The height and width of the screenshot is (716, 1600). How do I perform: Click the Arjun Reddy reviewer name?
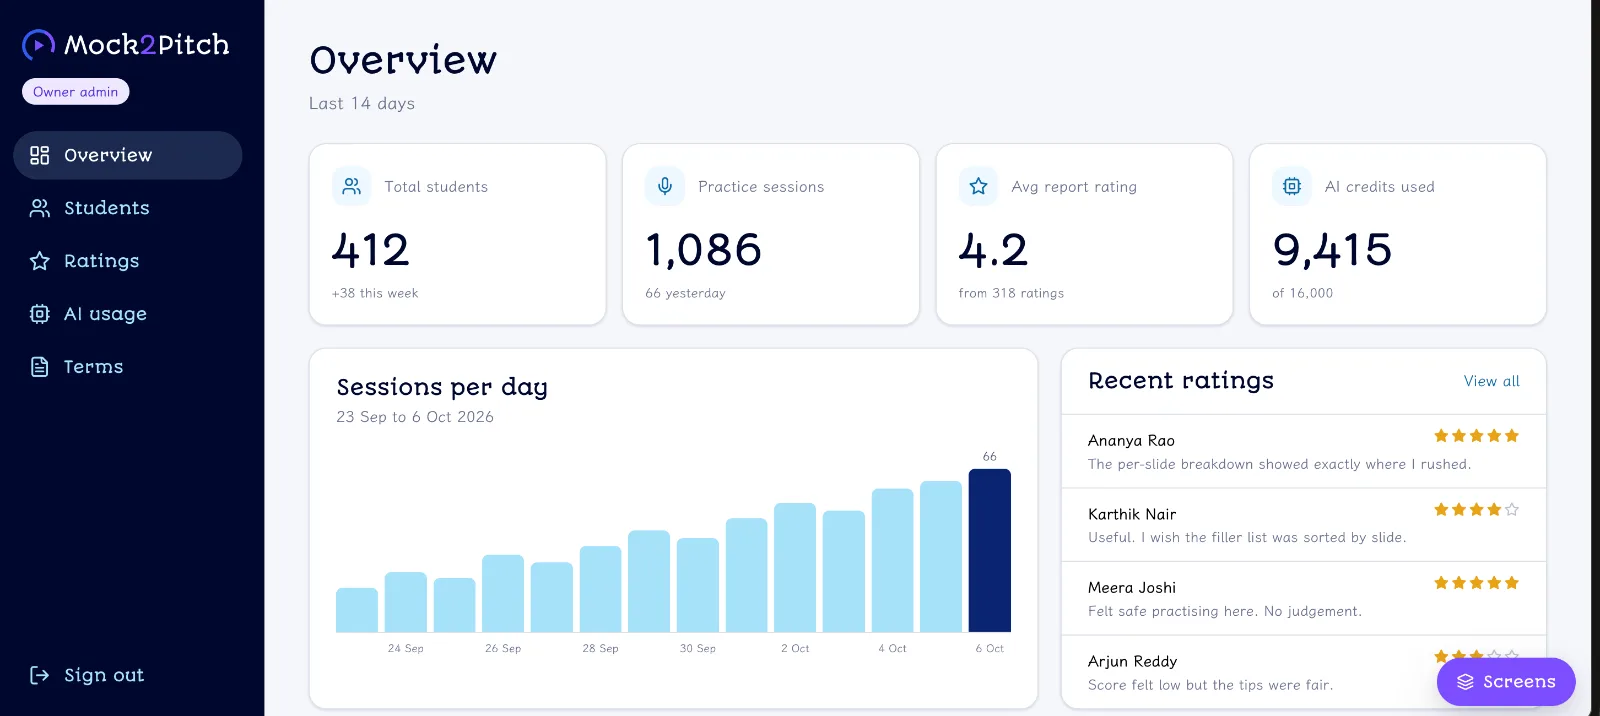(x=1132, y=661)
